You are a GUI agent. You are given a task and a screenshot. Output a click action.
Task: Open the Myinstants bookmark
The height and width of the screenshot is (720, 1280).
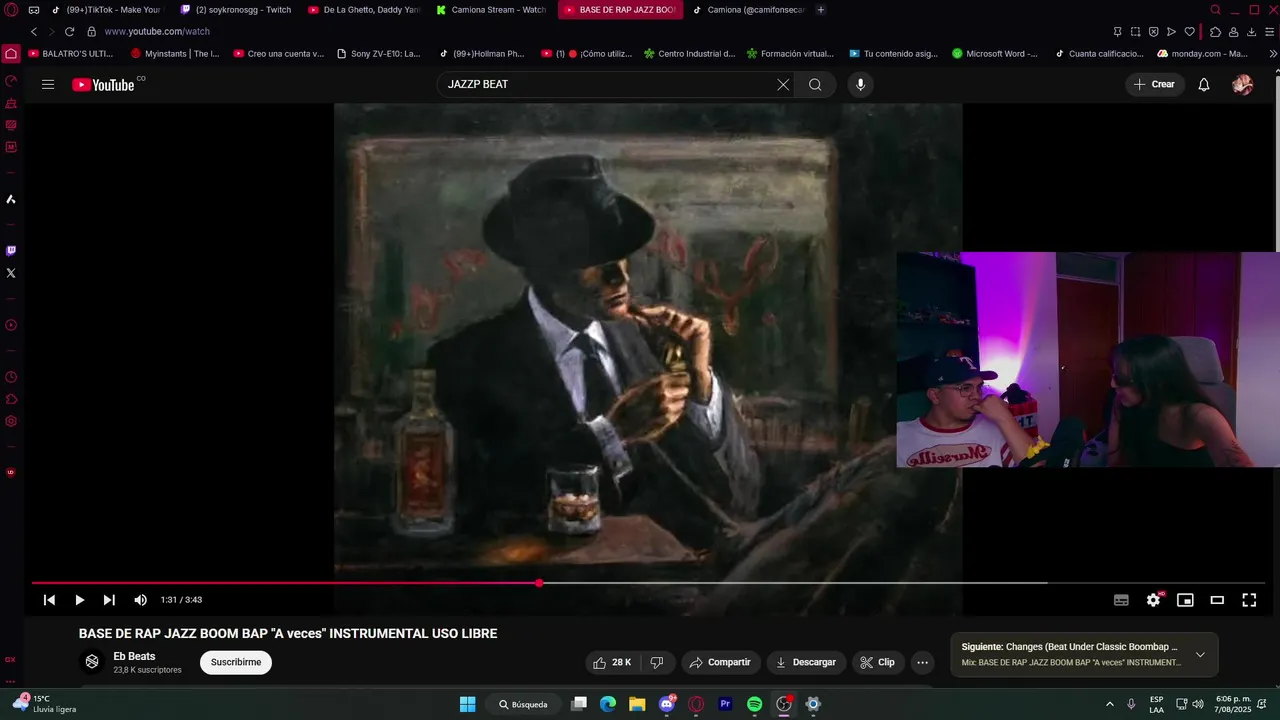175,54
